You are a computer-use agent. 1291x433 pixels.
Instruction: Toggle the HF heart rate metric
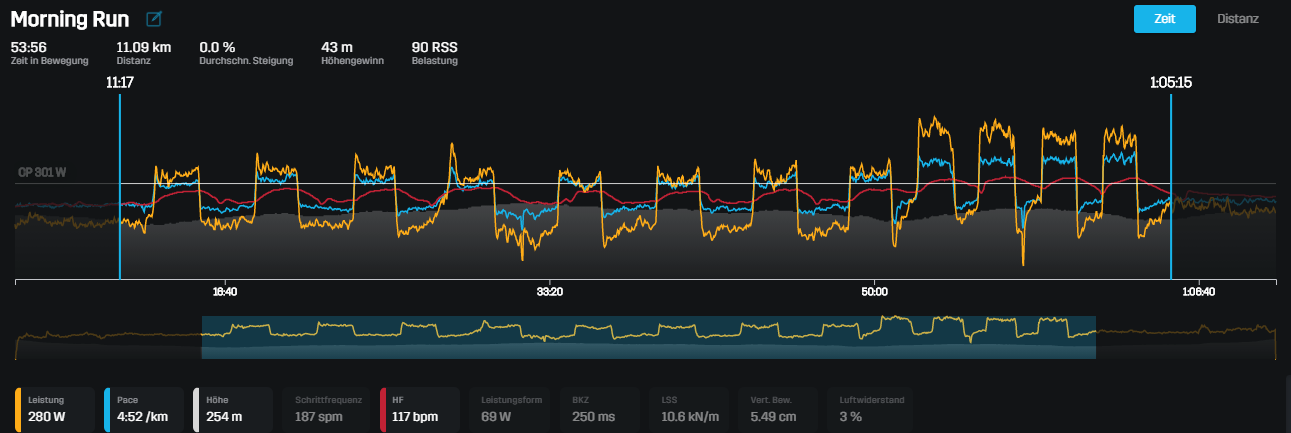(419, 409)
